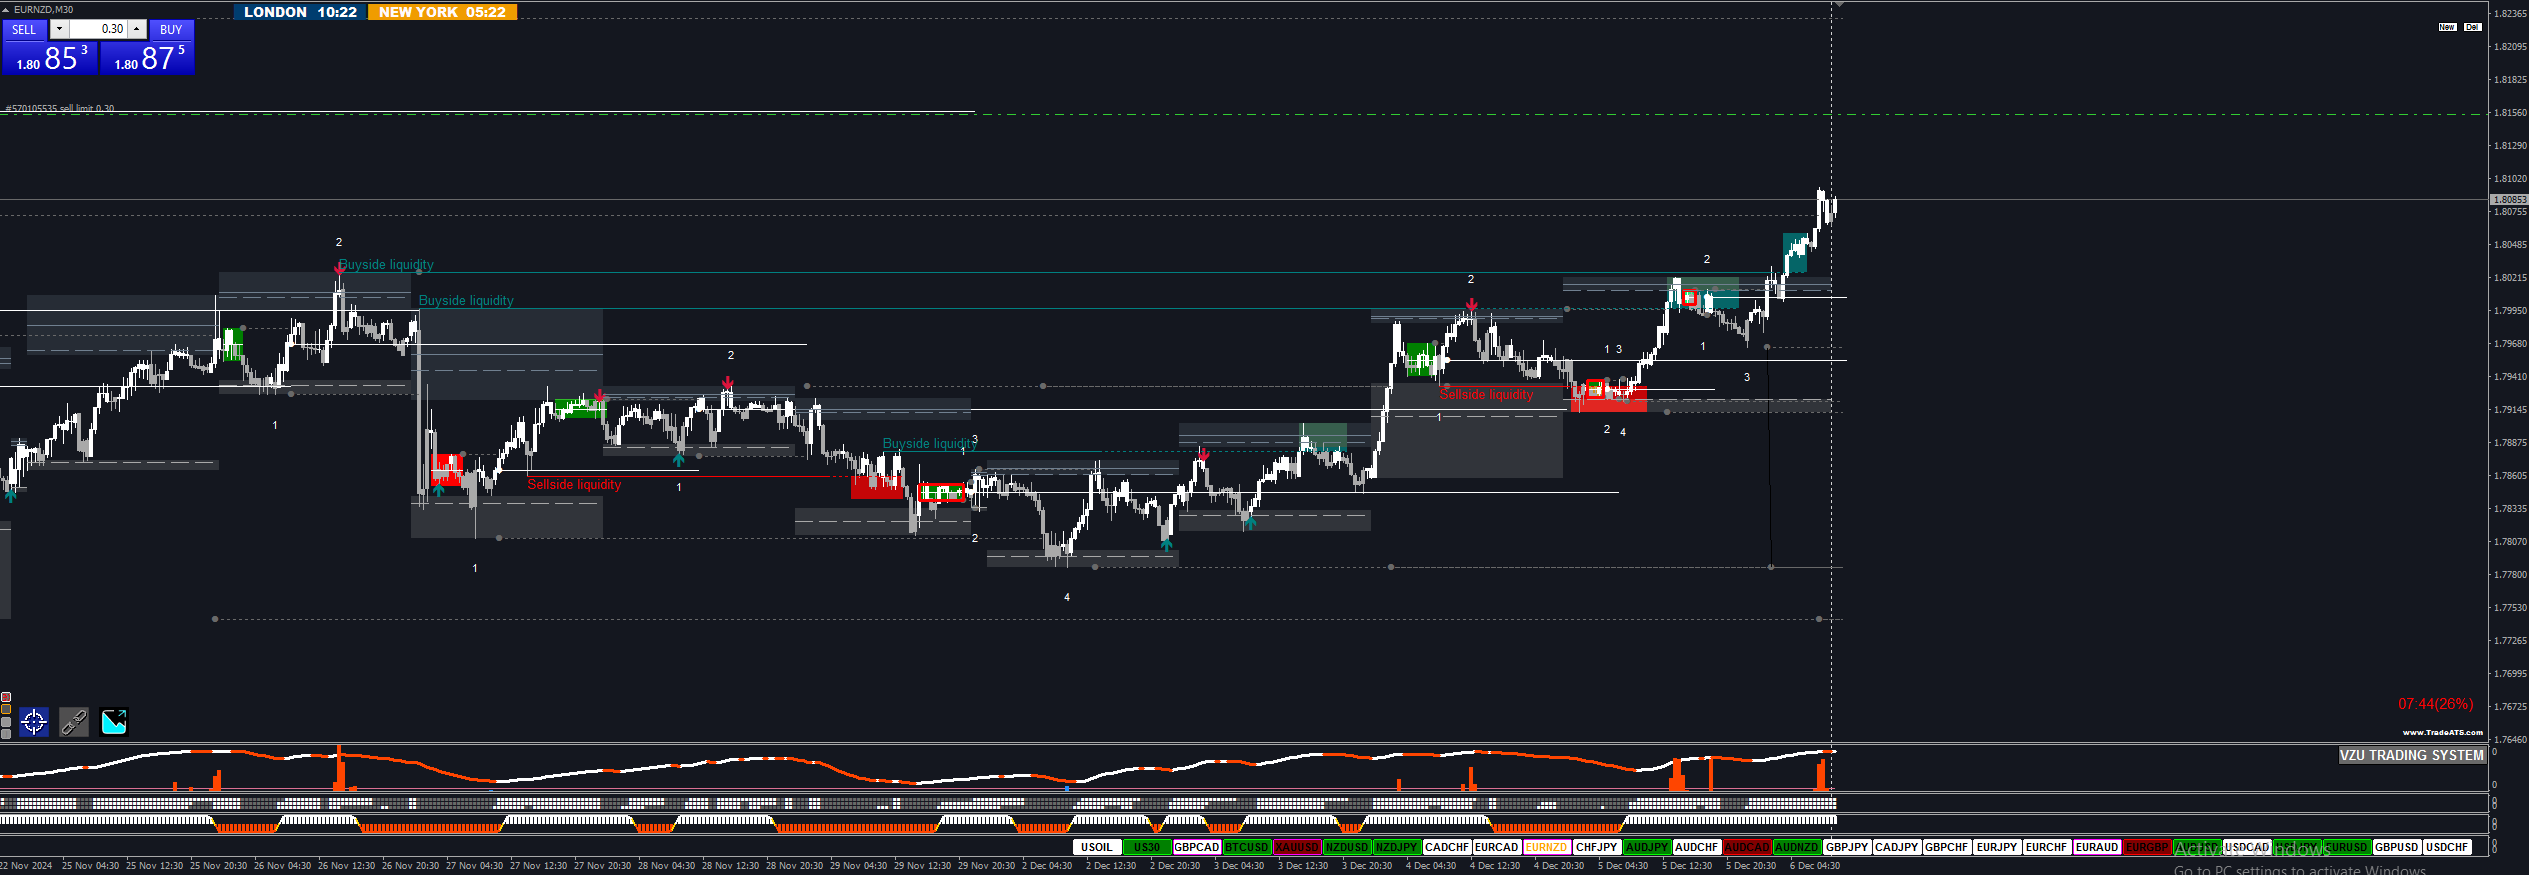Click the NEW YORK 05:22 clock label

pos(442,12)
